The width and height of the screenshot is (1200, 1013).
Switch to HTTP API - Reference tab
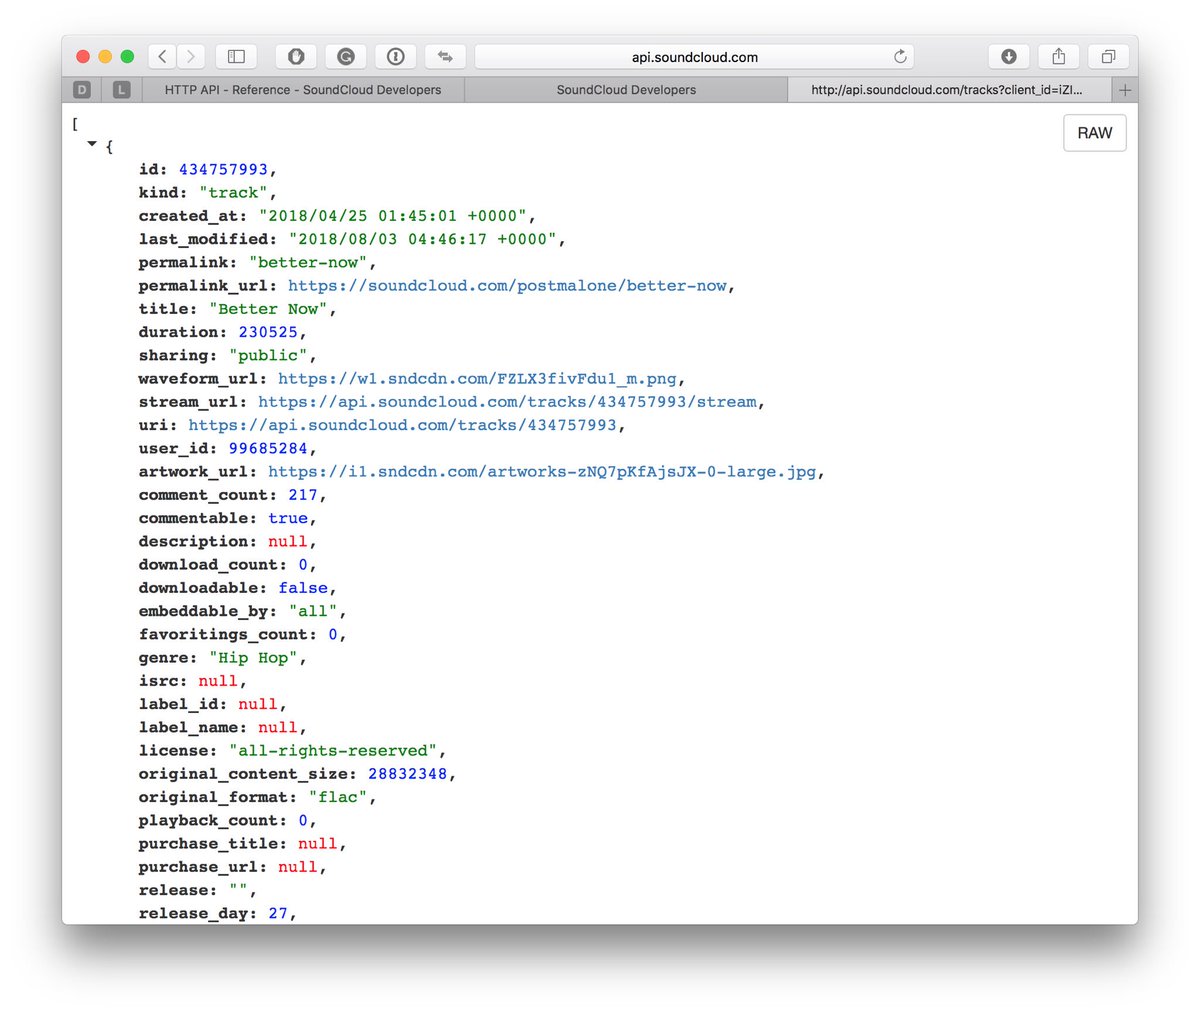click(x=303, y=90)
